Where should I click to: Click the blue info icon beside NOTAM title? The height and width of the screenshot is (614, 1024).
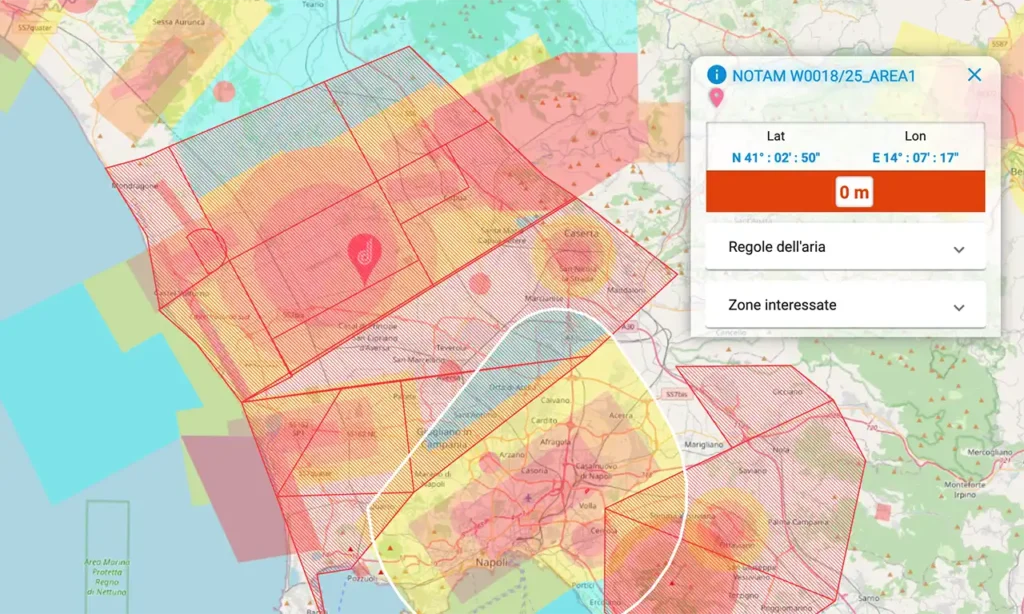(716, 74)
